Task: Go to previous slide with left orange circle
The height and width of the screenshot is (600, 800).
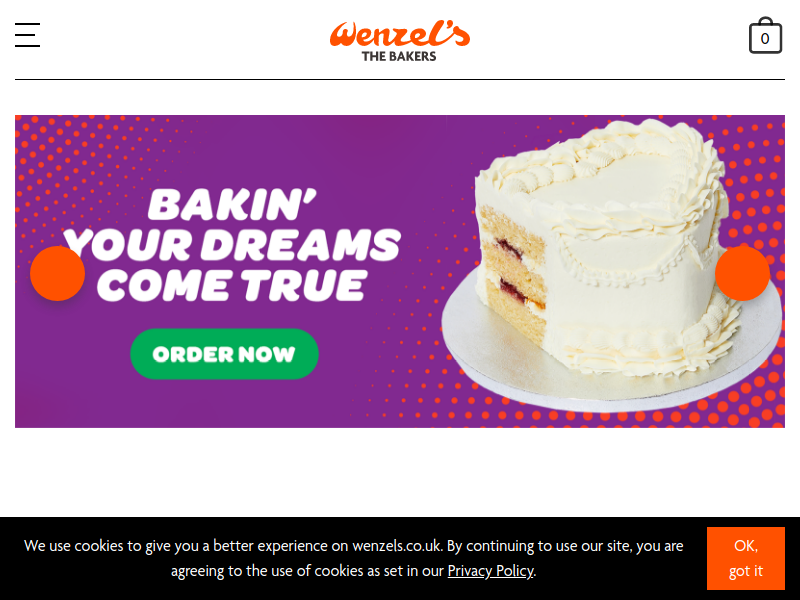Action: click(x=58, y=273)
